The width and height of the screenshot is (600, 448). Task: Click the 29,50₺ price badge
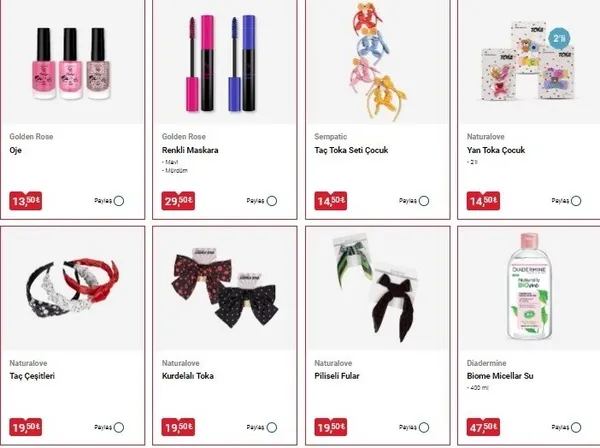pyautogui.click(x=178, y=201)
